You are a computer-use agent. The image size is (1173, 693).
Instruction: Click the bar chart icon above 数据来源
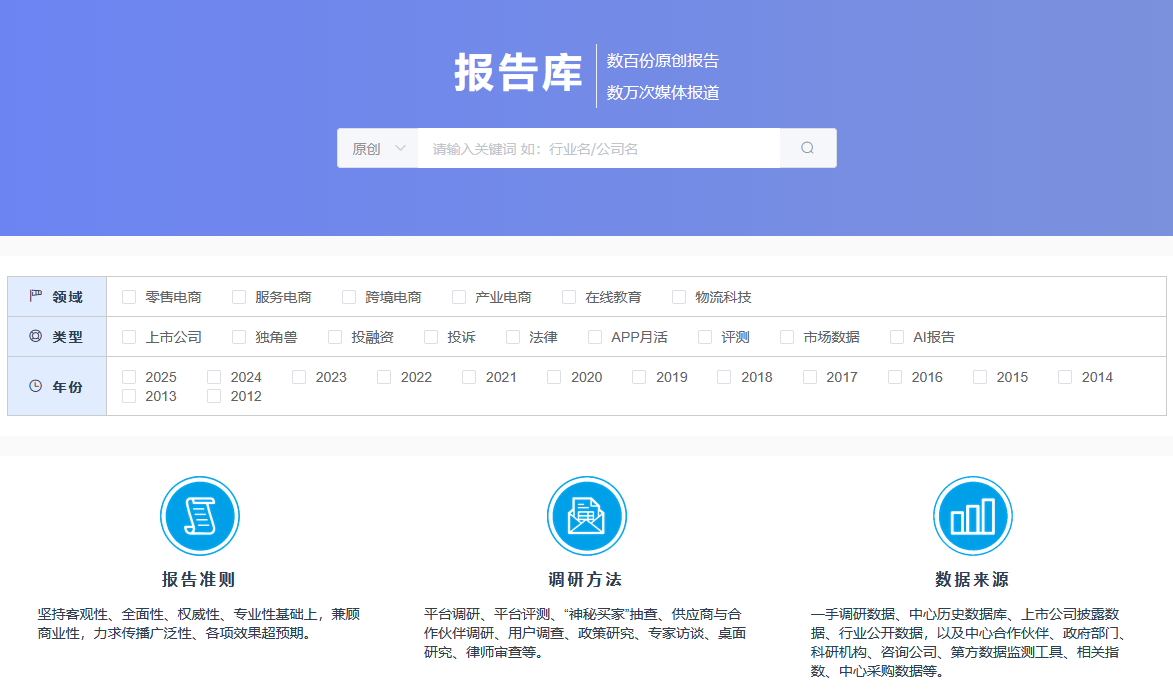click(x=972, y=515)
